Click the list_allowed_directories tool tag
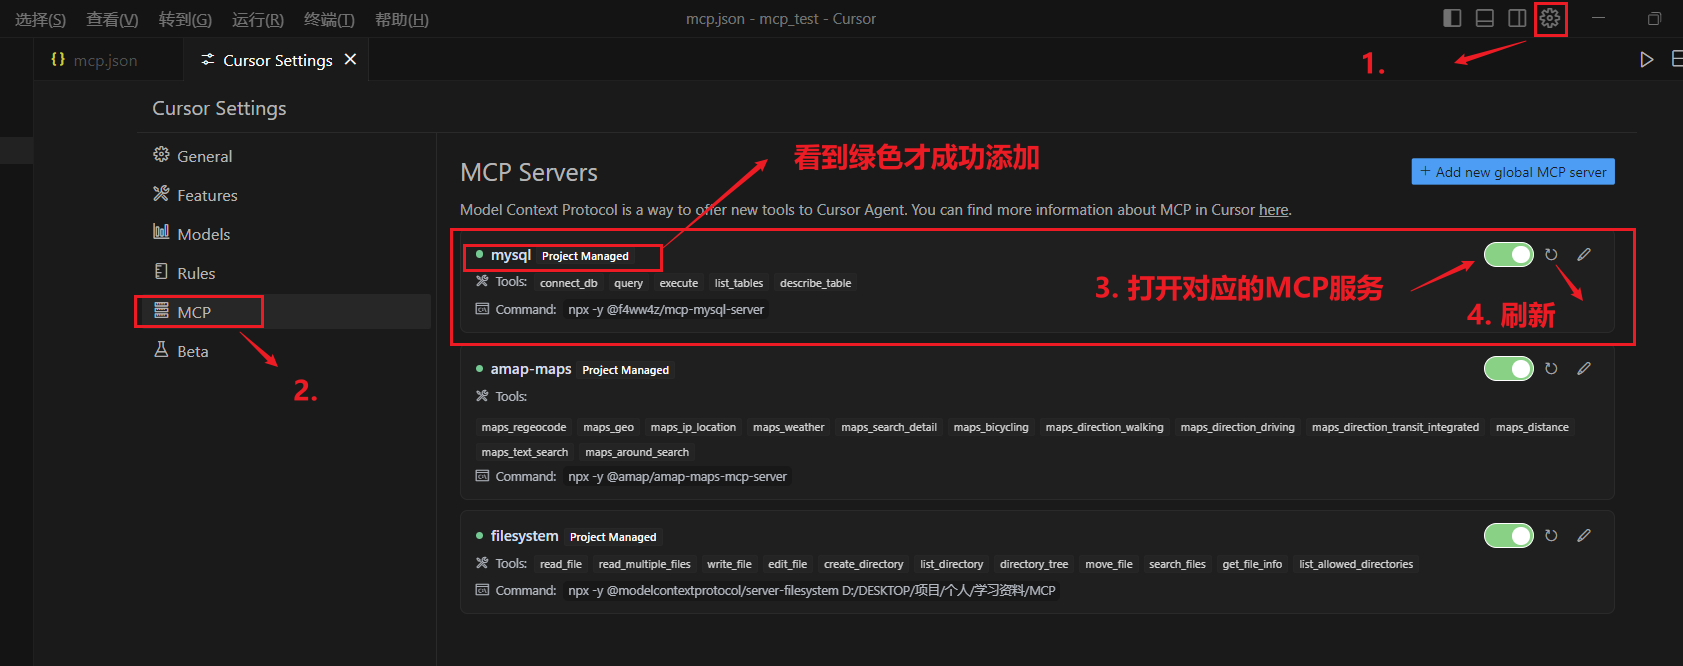 click(x=1356, y=564)
